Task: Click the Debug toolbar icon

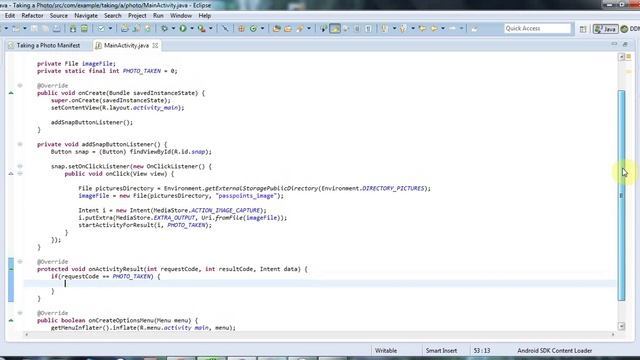Action: tap(164, 29)
